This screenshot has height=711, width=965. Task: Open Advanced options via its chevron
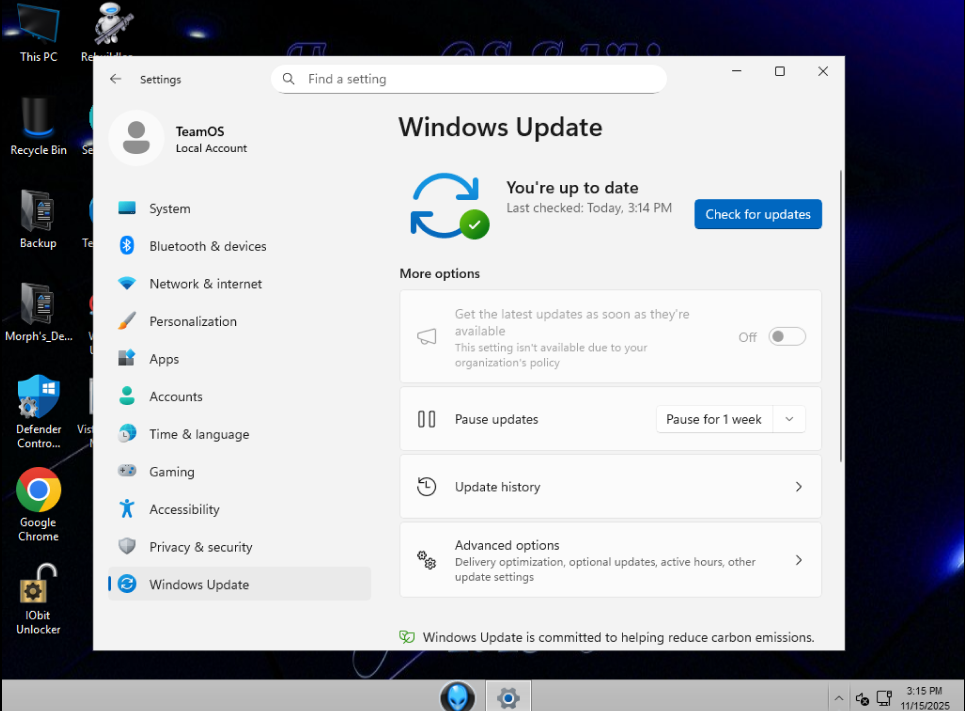798,560
